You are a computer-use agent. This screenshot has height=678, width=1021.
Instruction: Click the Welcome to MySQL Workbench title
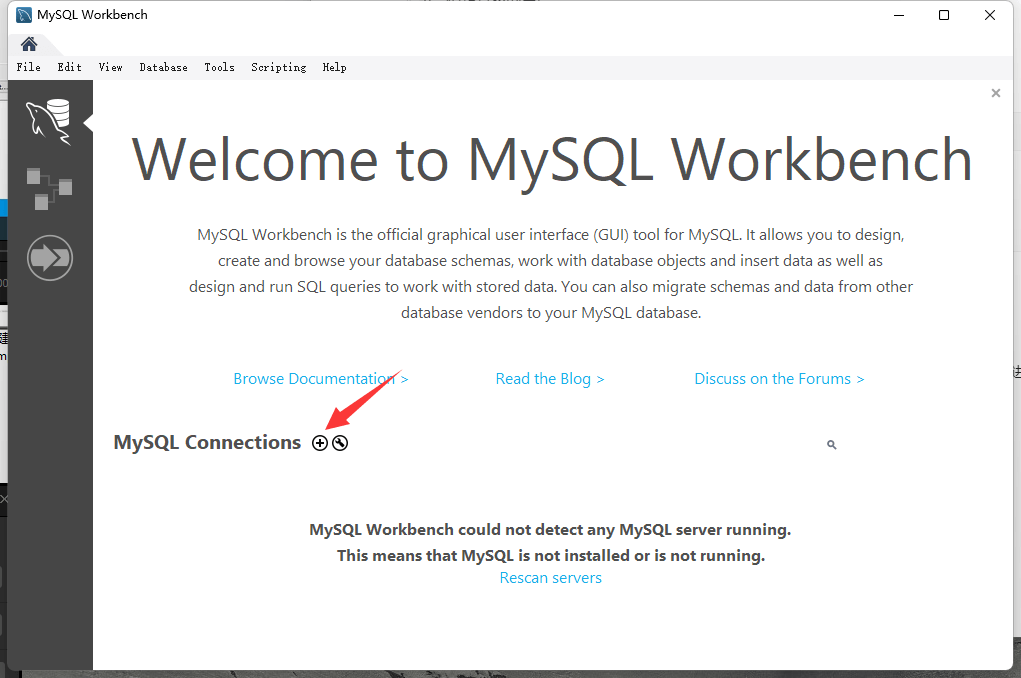pyautogui.click(x=552, y=161)
